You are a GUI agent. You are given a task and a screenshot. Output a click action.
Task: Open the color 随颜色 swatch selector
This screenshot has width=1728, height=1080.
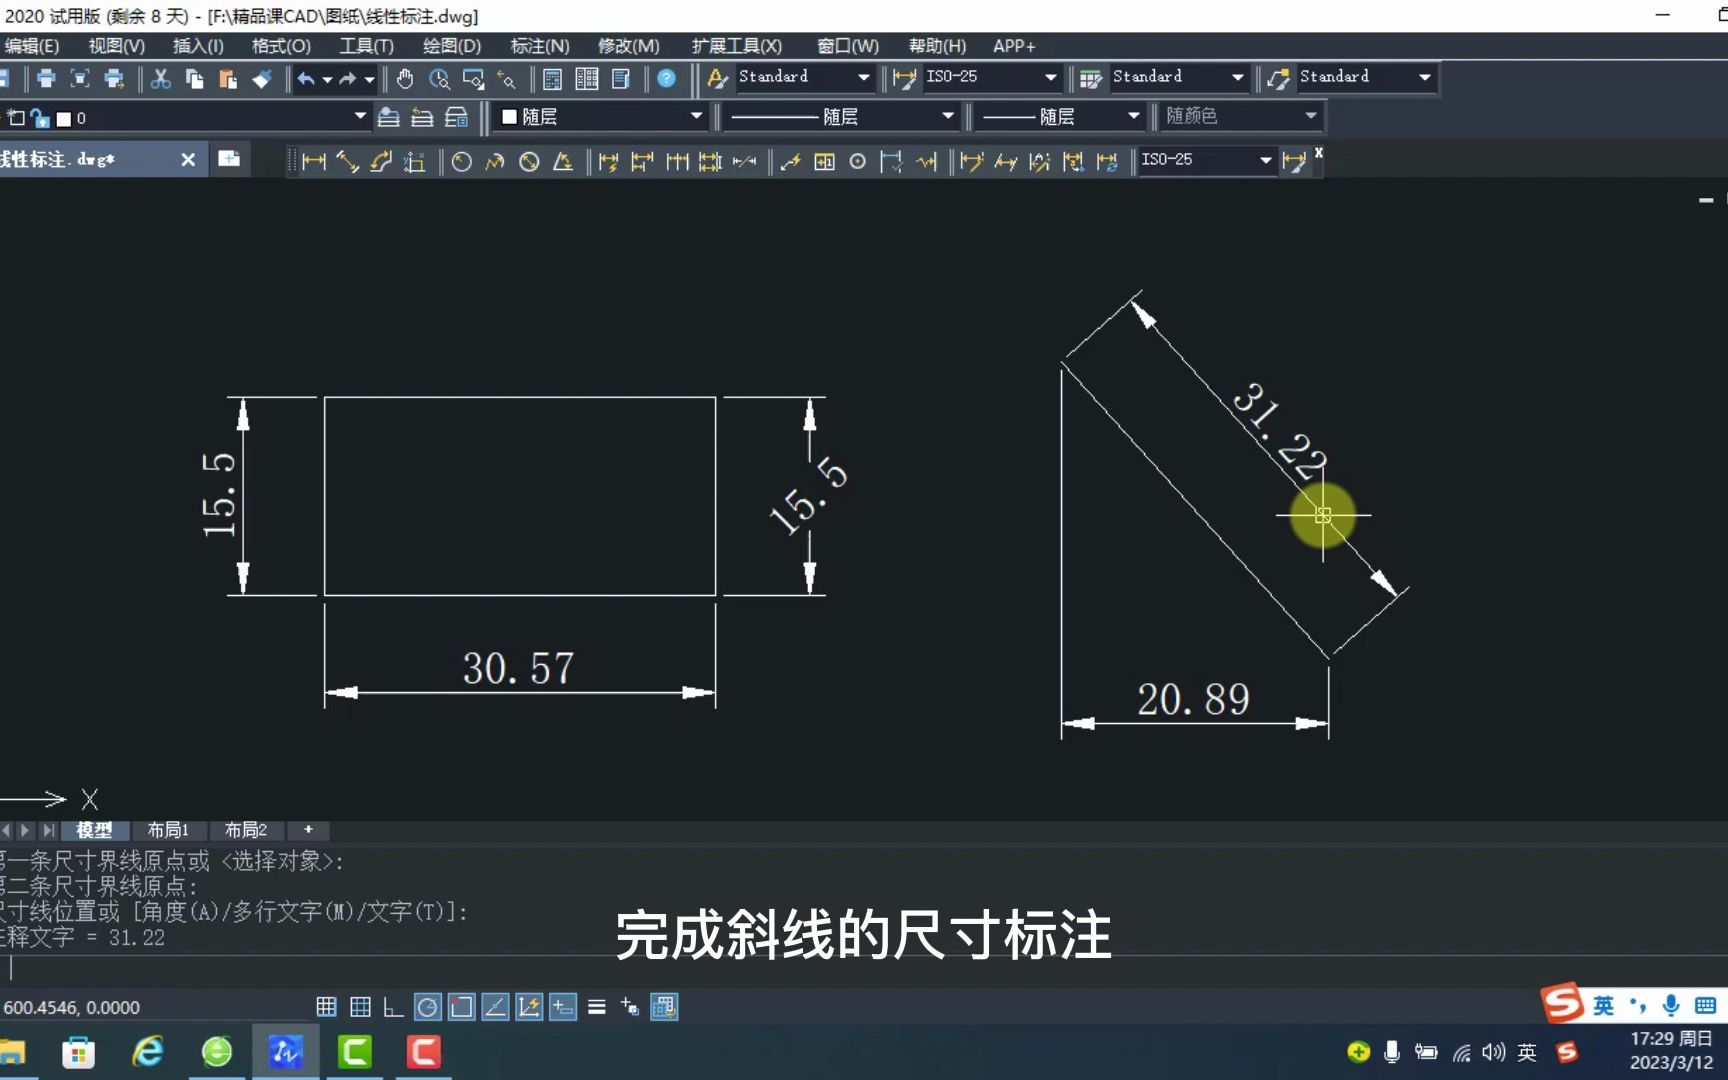1240,116
